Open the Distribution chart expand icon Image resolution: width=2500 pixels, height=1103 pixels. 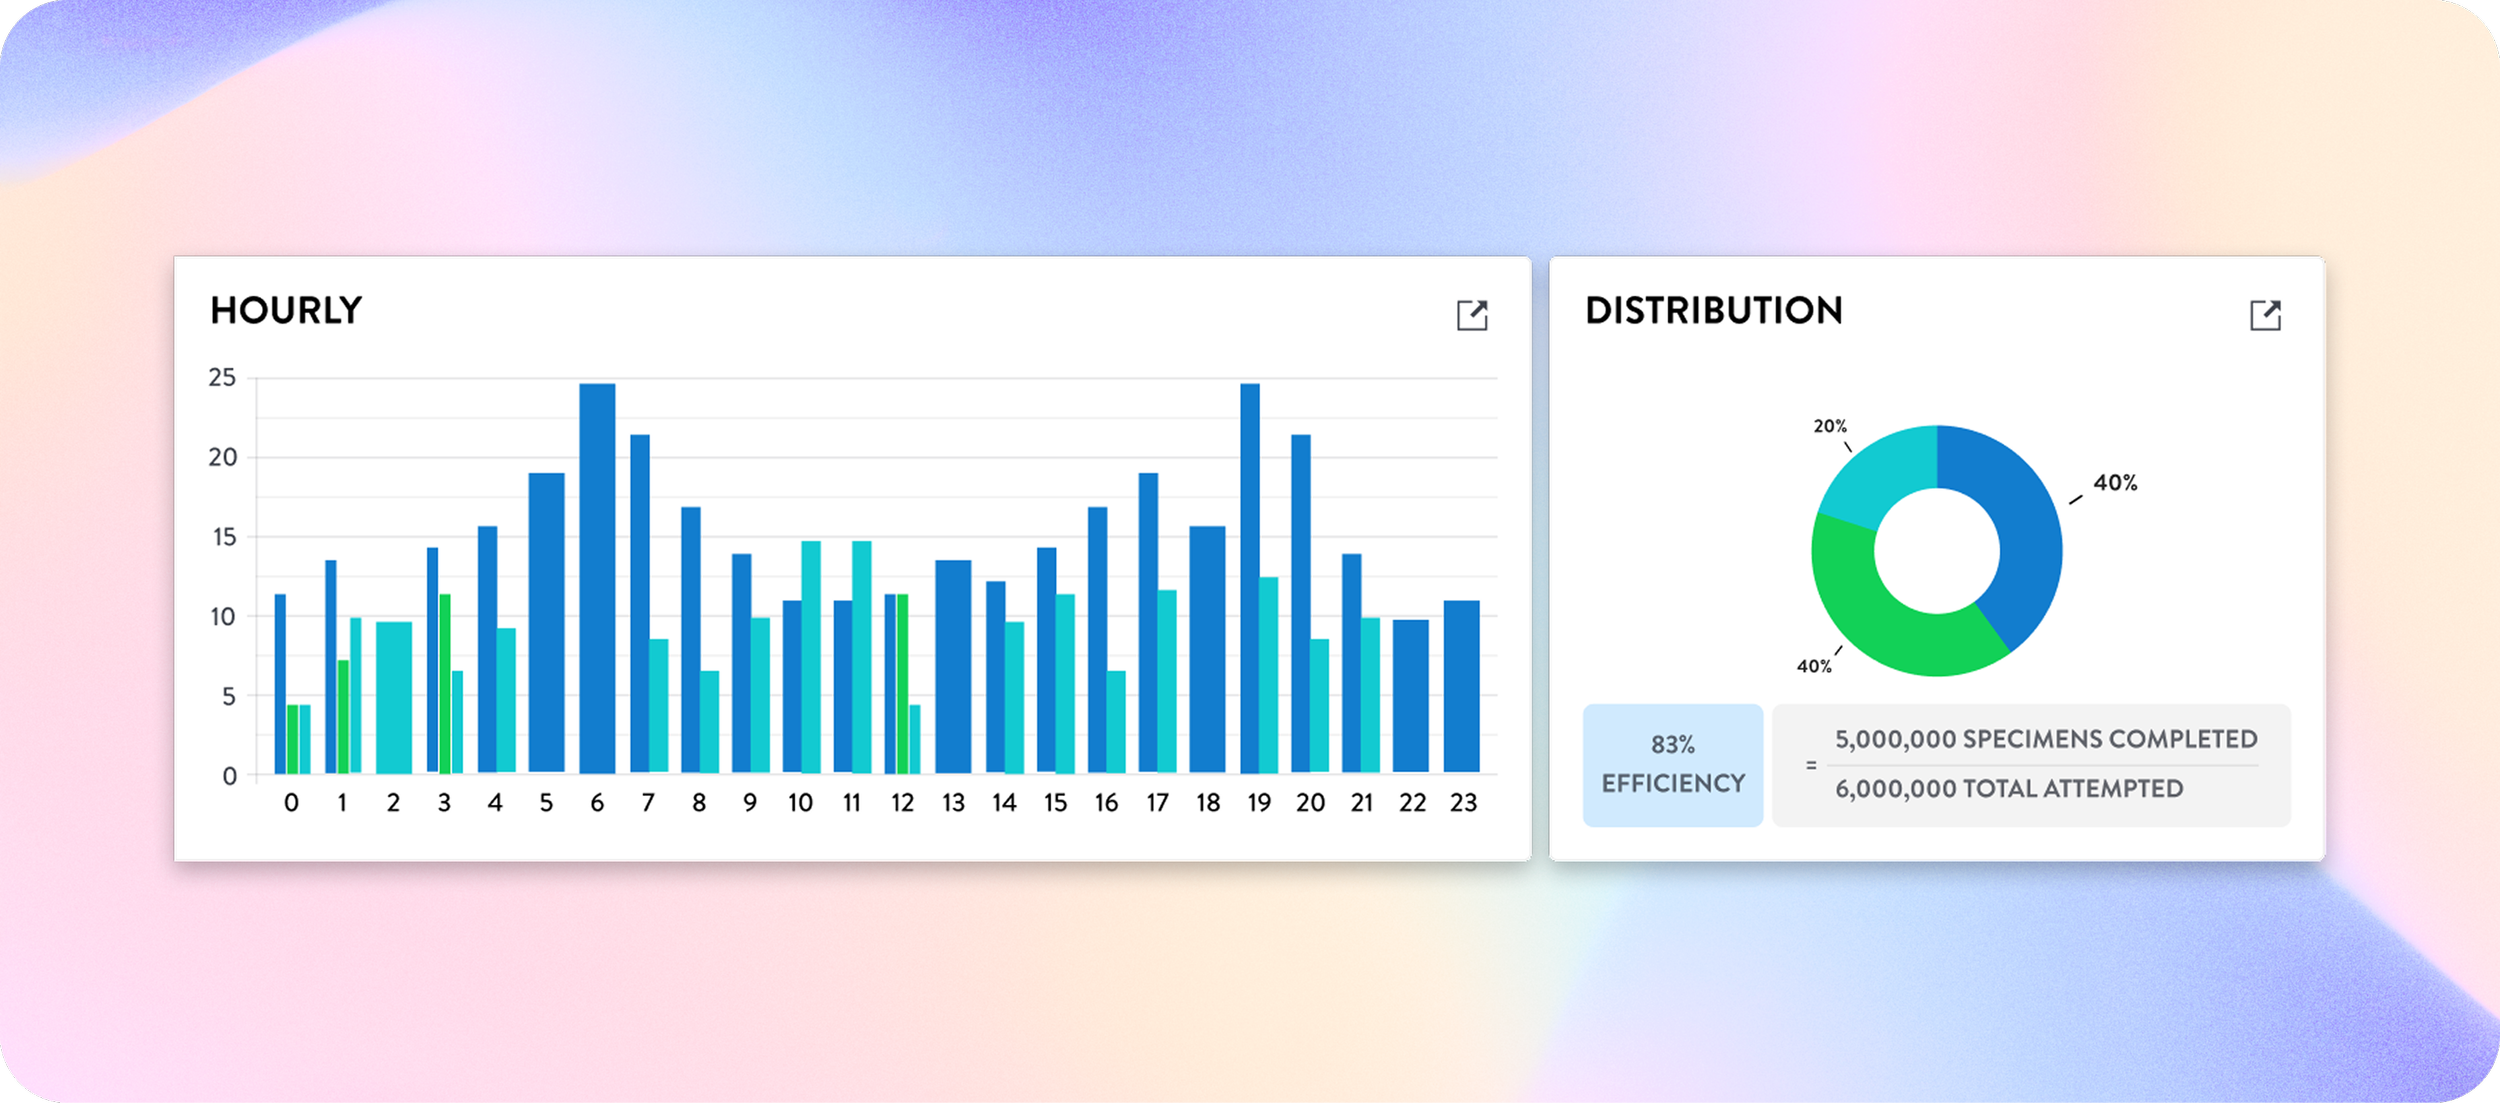point(2264,315)
